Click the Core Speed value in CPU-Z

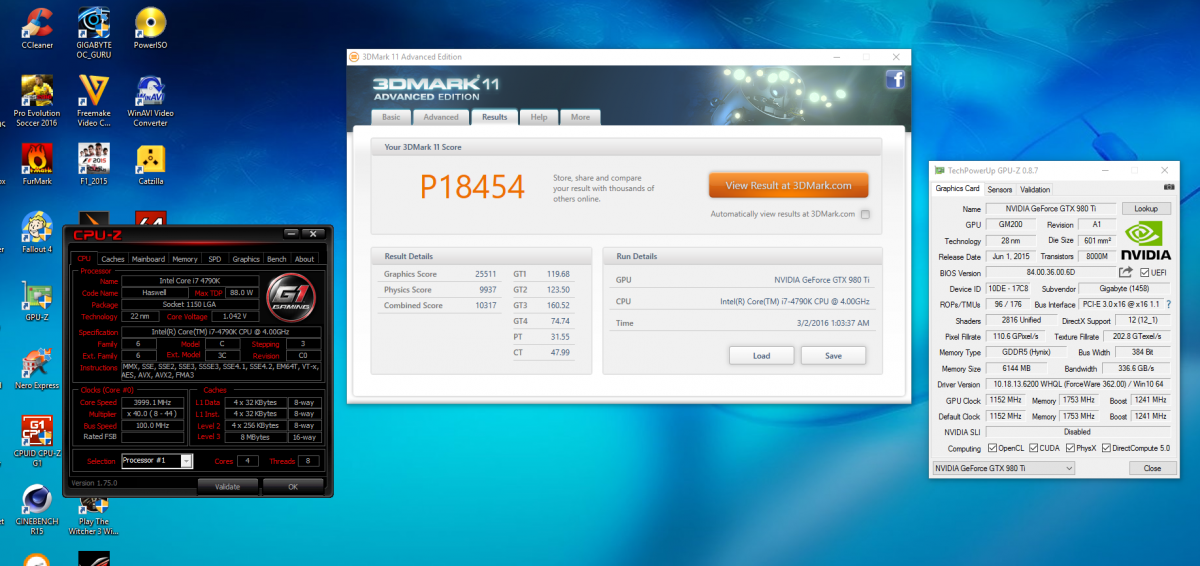tap(153, 401)
